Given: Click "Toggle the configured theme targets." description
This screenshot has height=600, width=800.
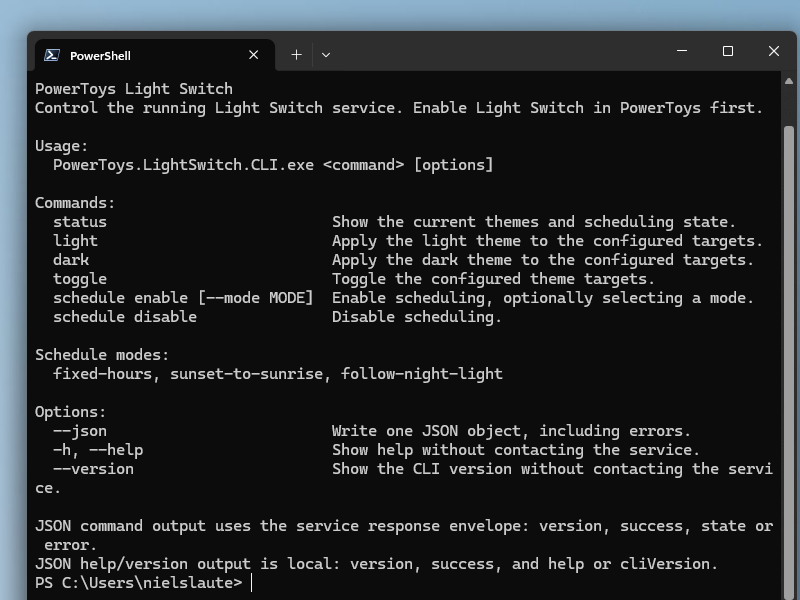Looking at the screenshot, I should (493, 279).
